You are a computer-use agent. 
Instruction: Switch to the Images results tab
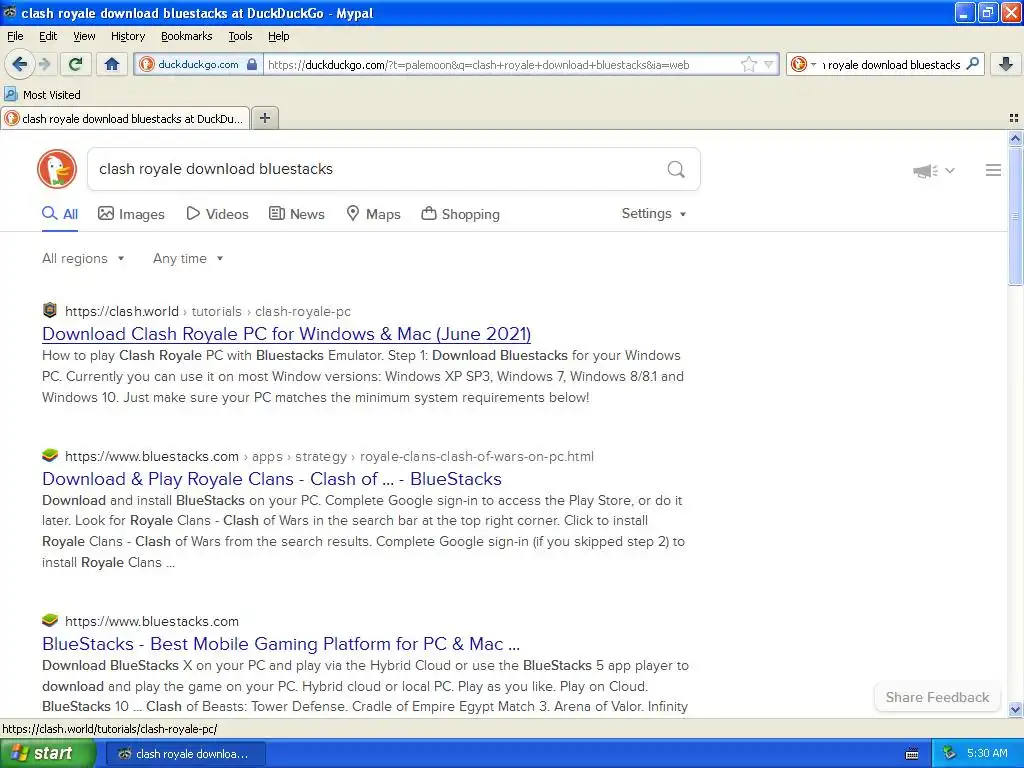[x=131, y=214]
